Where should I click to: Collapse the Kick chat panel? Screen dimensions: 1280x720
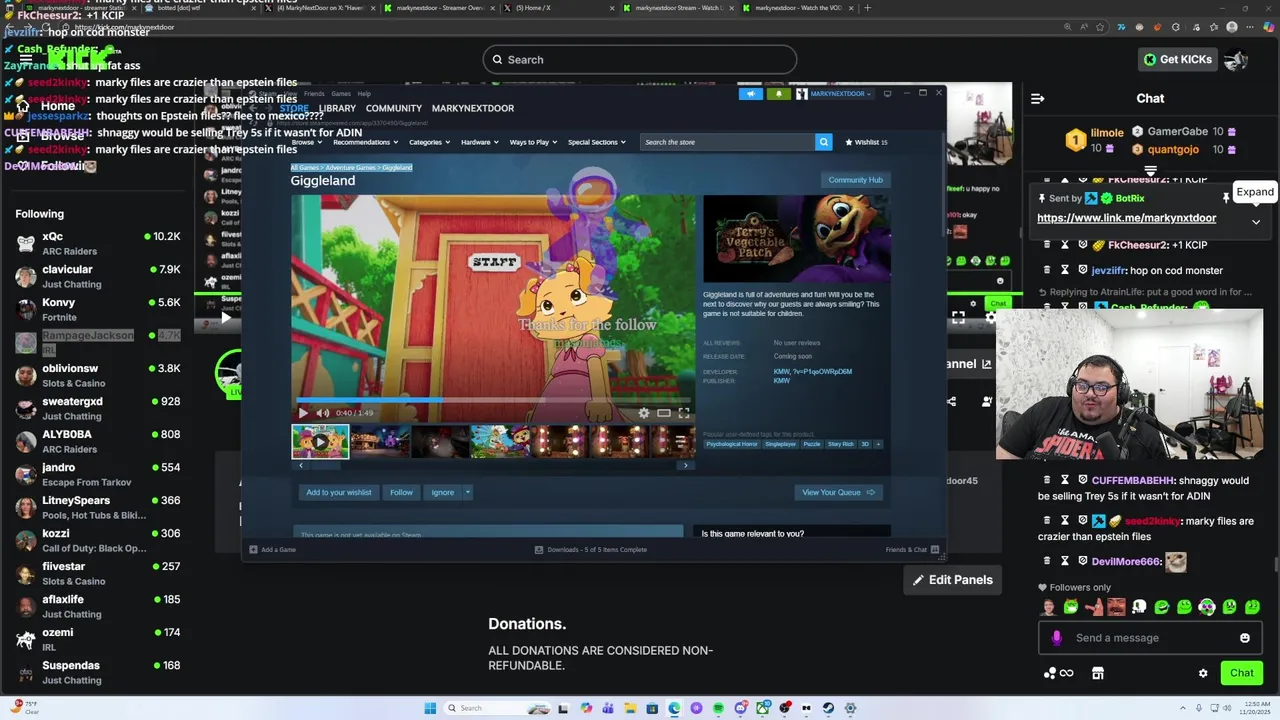tap(1037, 98)
